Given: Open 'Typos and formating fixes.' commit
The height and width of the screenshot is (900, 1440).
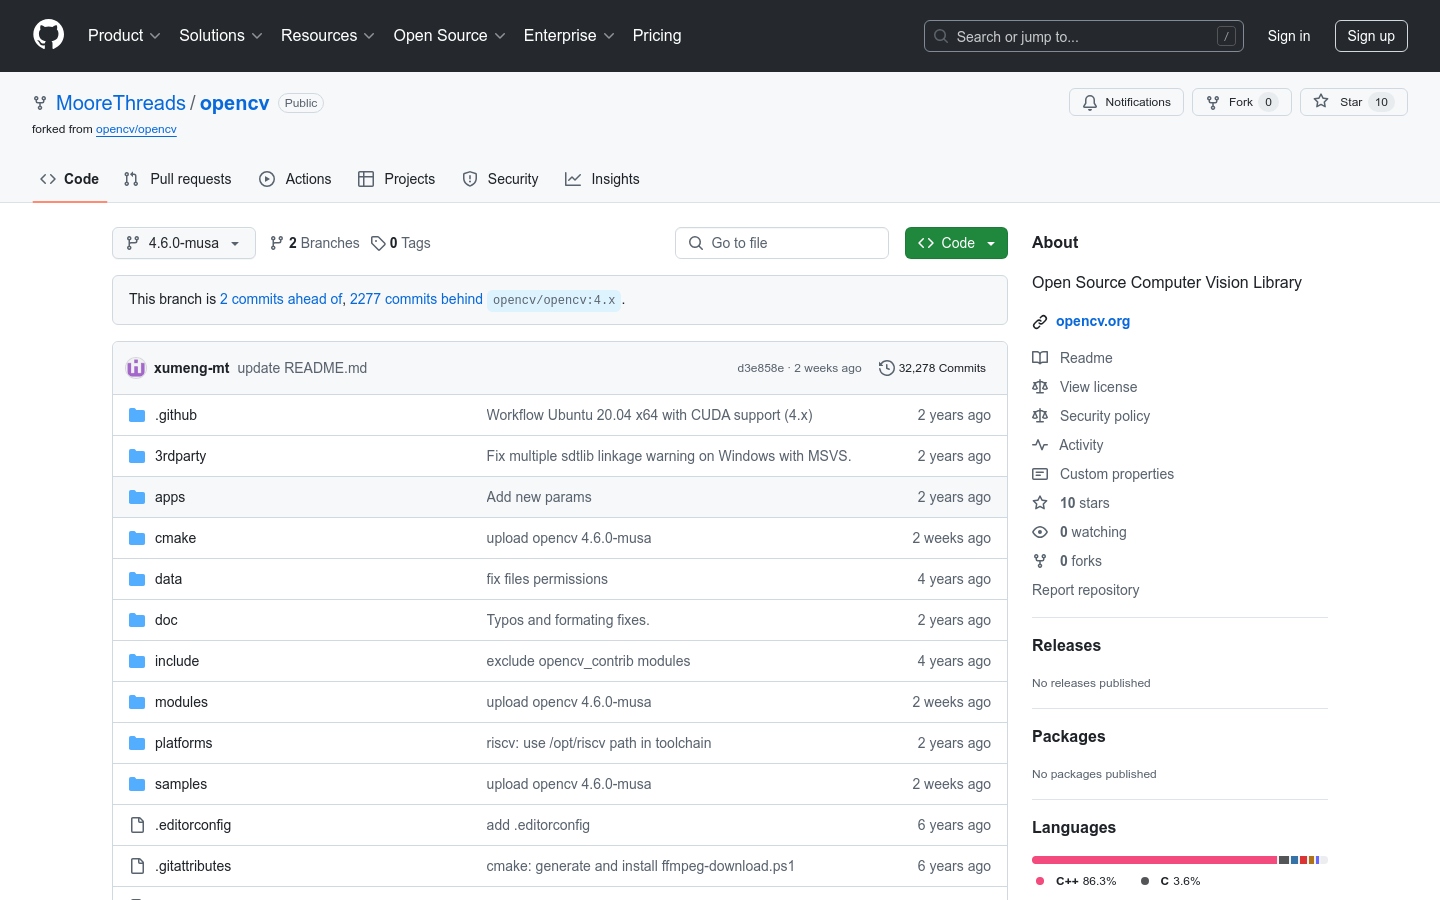Looking at the screenshot, I should [568, 620].
